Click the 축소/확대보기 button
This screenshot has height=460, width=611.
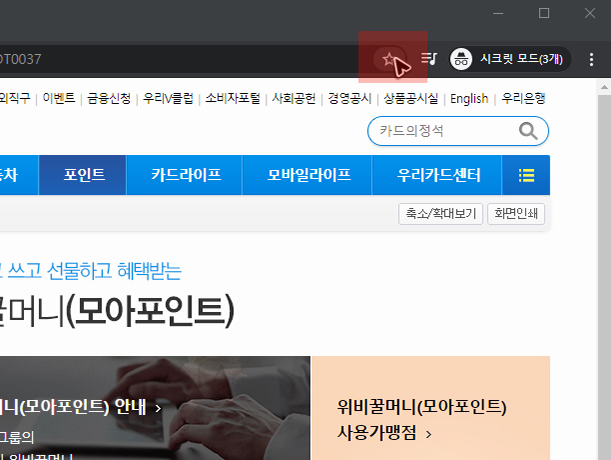pyautogui.click(x=441, y=214)
